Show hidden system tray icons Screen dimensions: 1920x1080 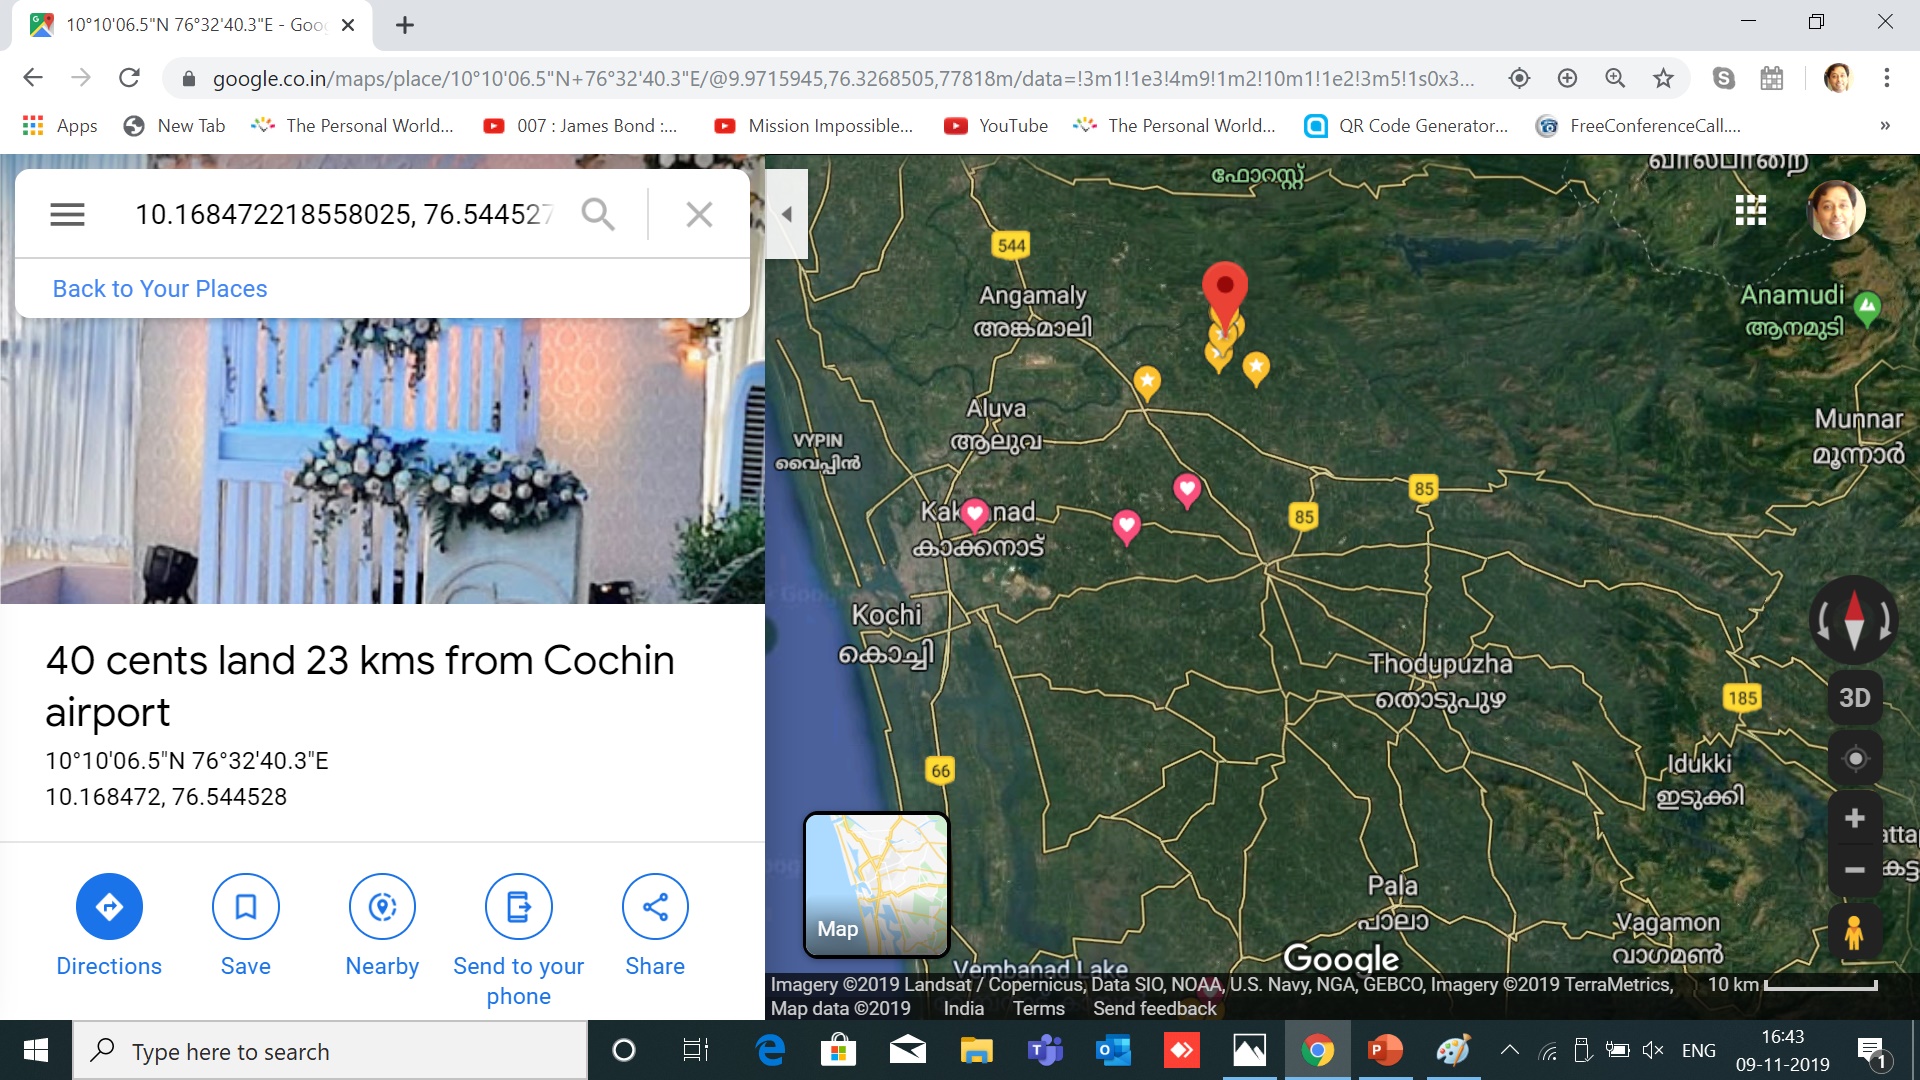(1510, 1050)
